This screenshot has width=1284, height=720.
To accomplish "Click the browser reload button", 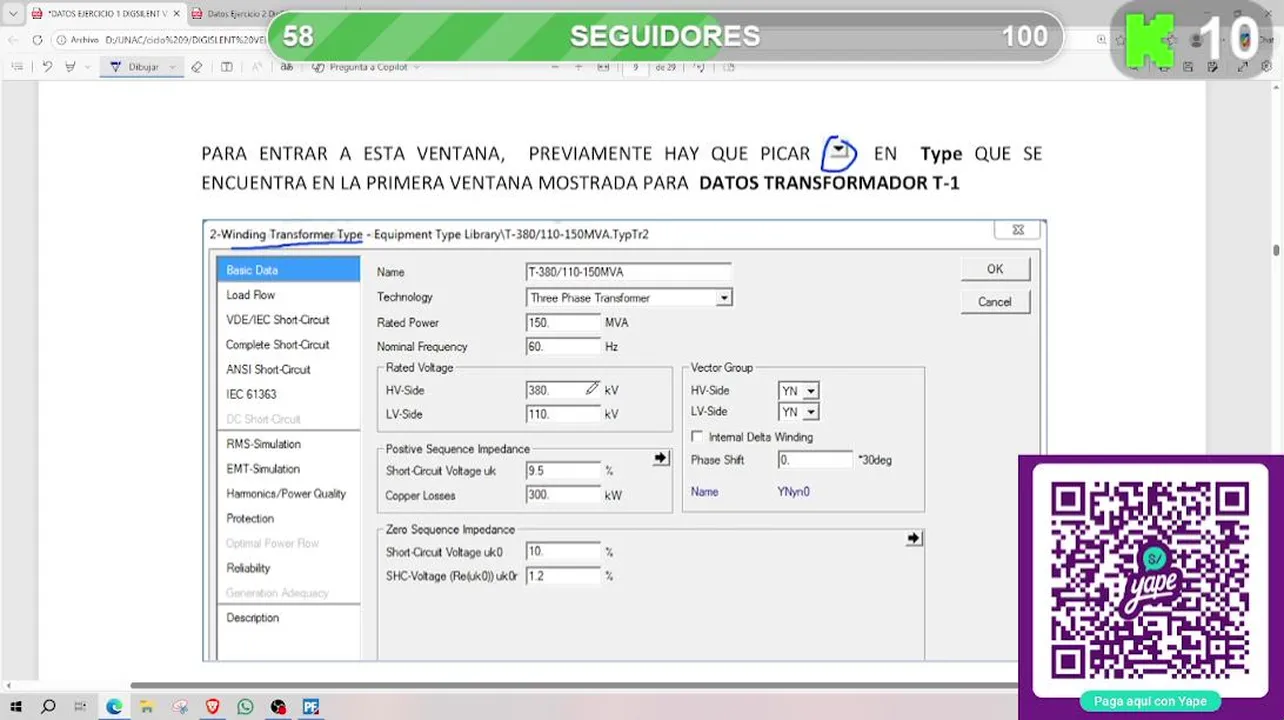I will click(x=37, y=40).
